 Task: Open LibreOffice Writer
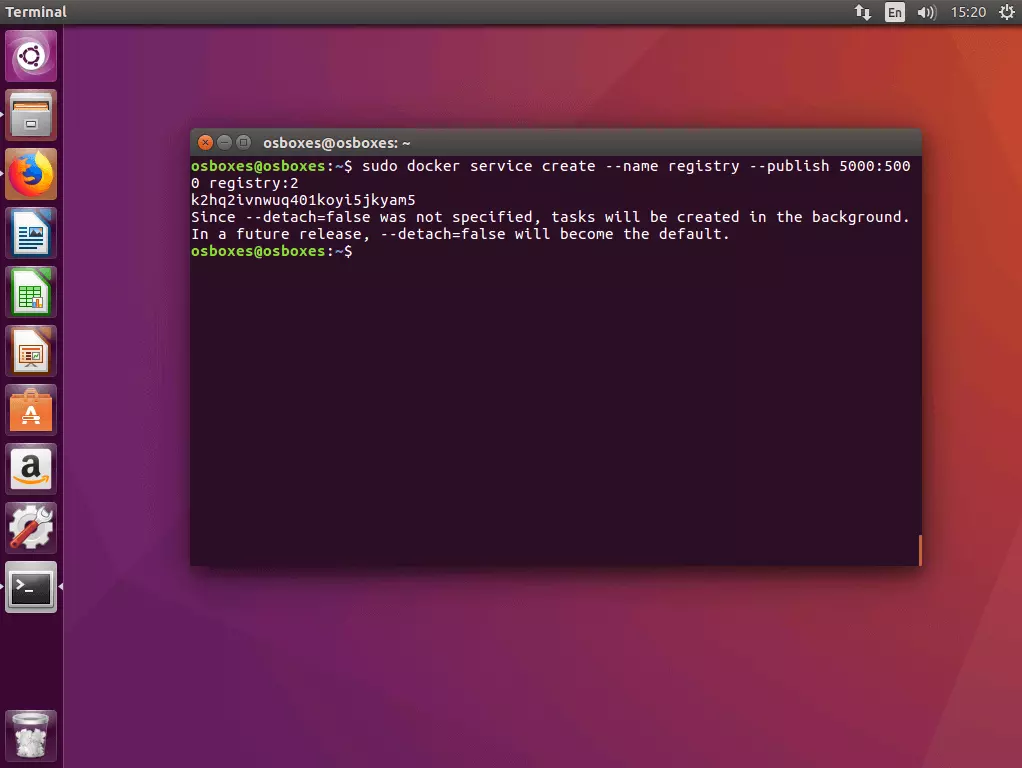[31, 233]
